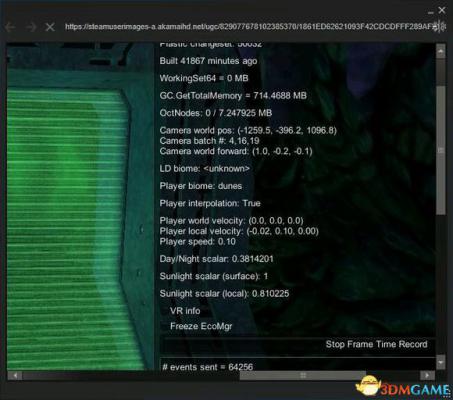Click the forward navigation arrow
The width and height of the screenshot is (453, 400).
tap(31, 27)
